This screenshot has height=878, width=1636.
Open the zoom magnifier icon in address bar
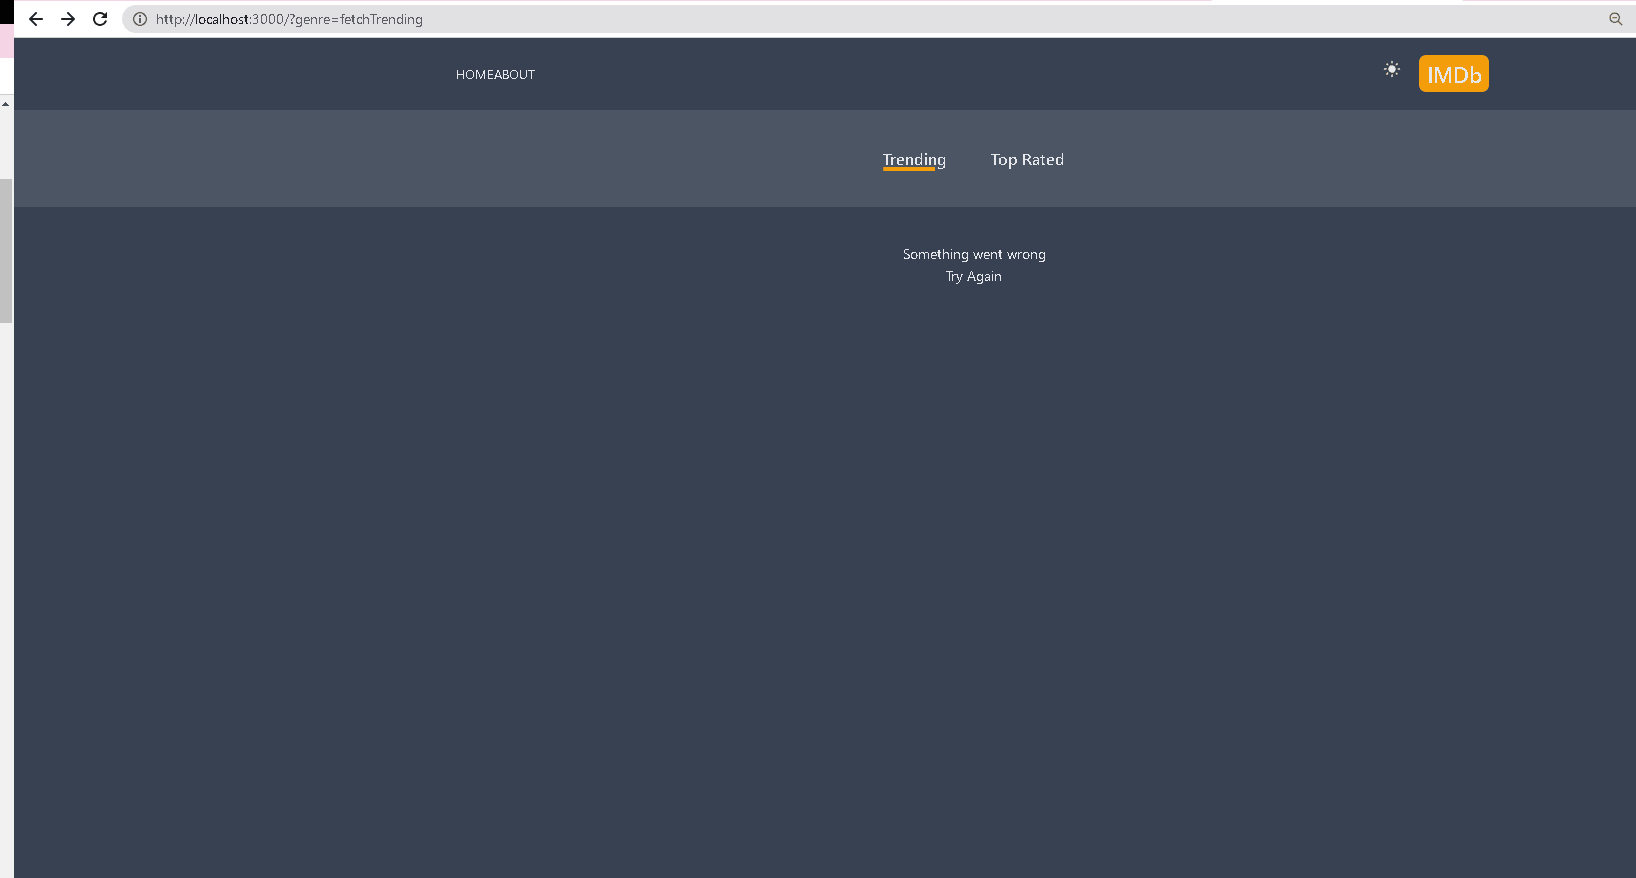pyautogui.click(x=1615, y=19)
